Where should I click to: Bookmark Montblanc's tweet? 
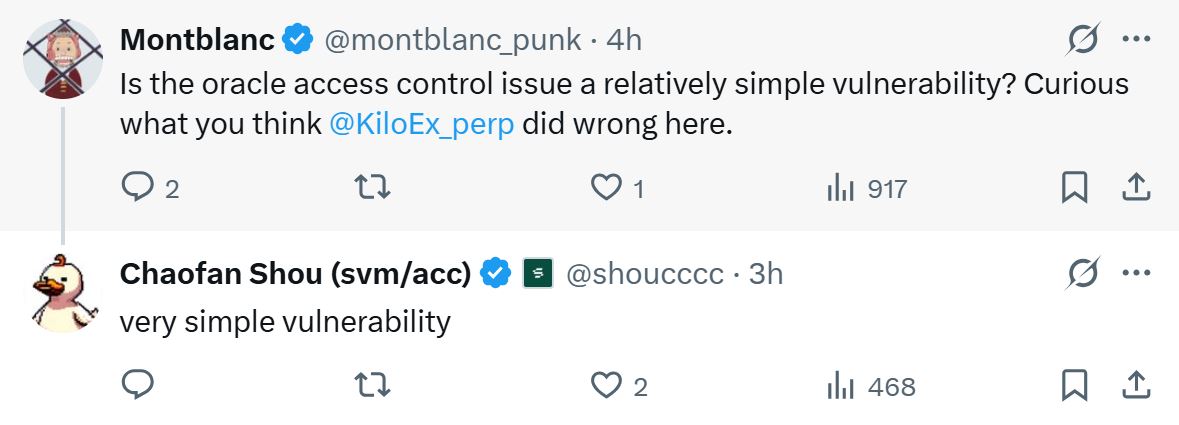point(1074,187)
